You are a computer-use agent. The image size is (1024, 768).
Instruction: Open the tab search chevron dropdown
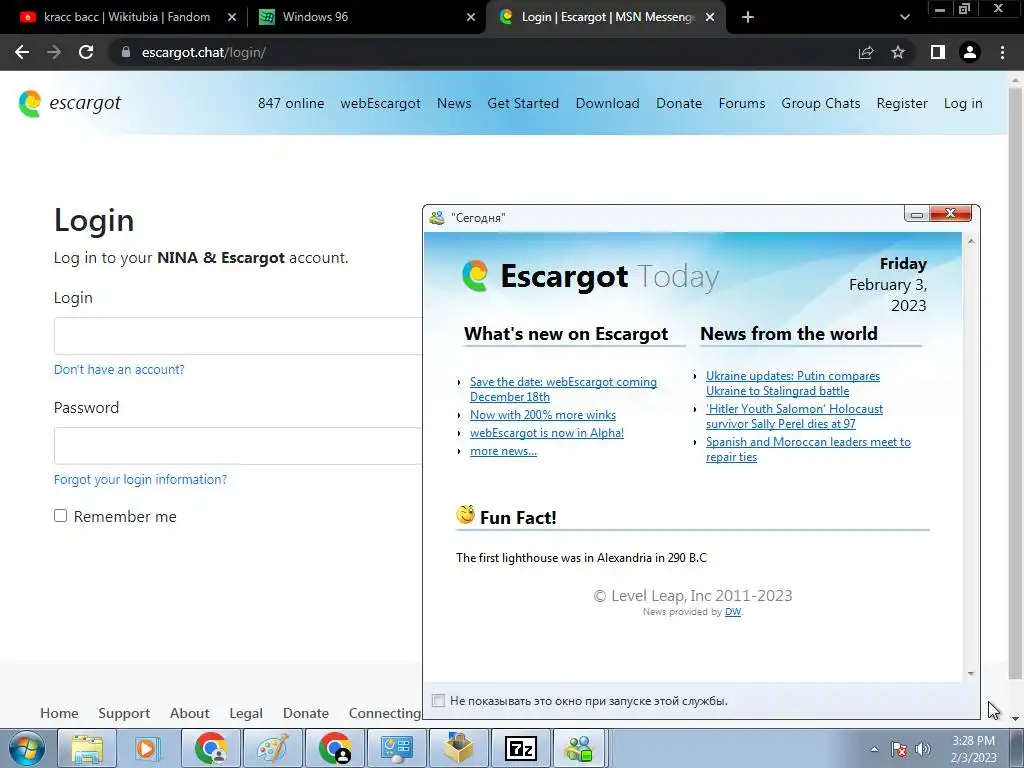904,17
